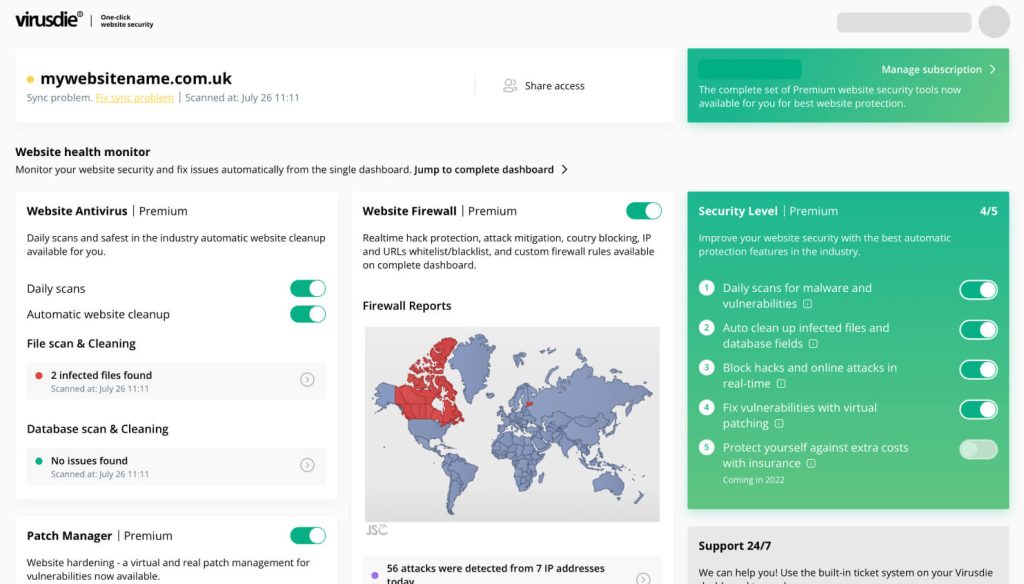Click the 2 infected files found text
1024x584 pixels.
tap(101, 375)
